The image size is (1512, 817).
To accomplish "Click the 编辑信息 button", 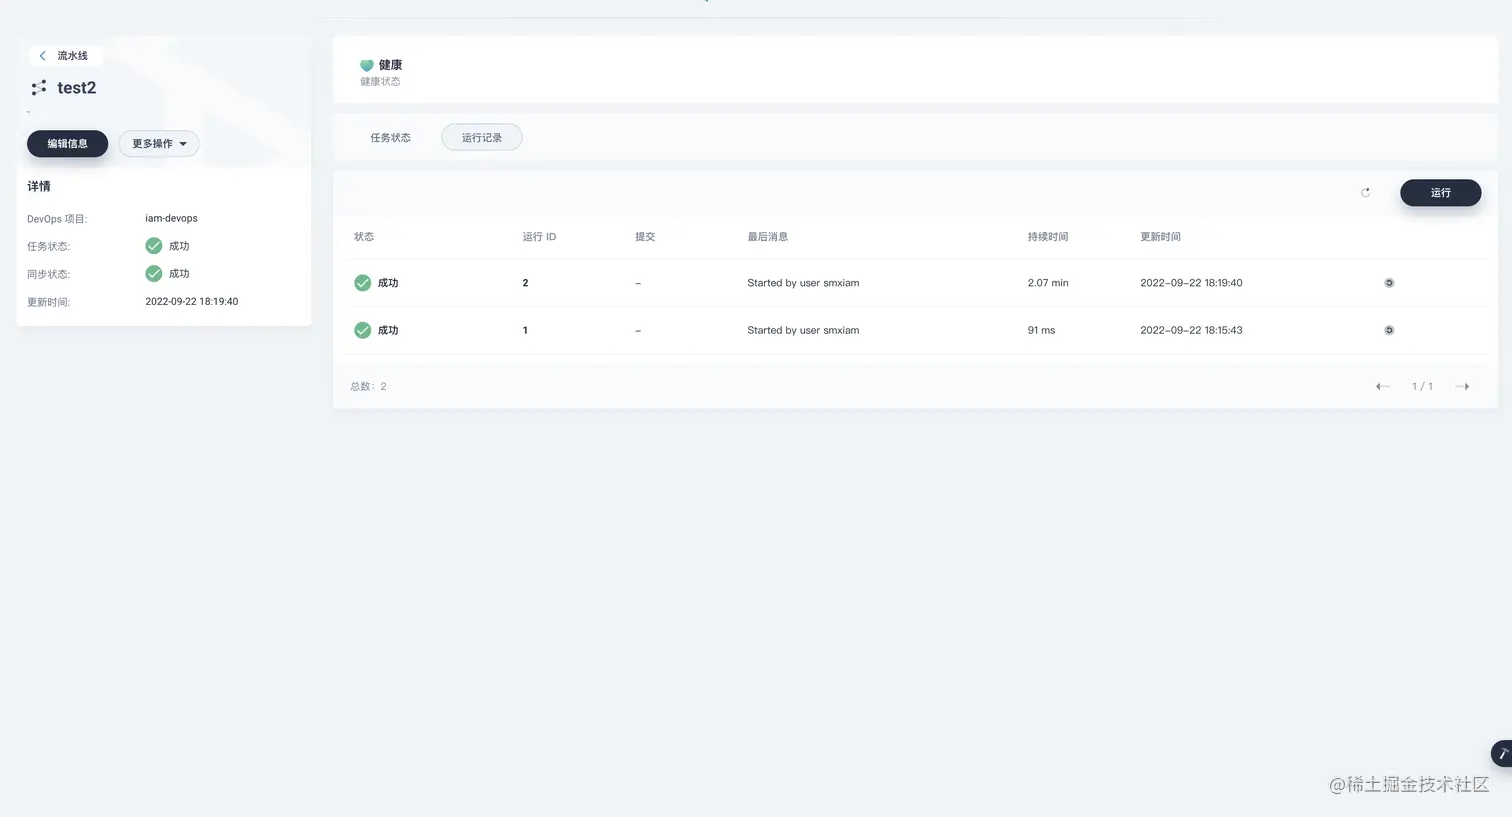I will (67, 144).
